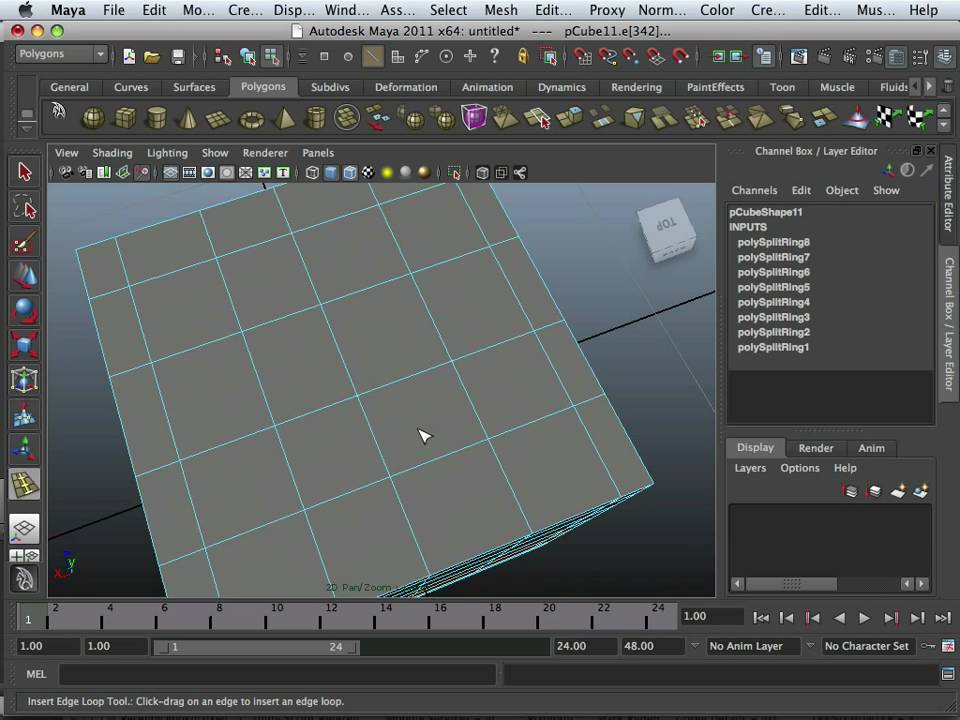Select polySplitRing8 input node
The height and width of the screenshot is (720, 960).
coord(773,242)
